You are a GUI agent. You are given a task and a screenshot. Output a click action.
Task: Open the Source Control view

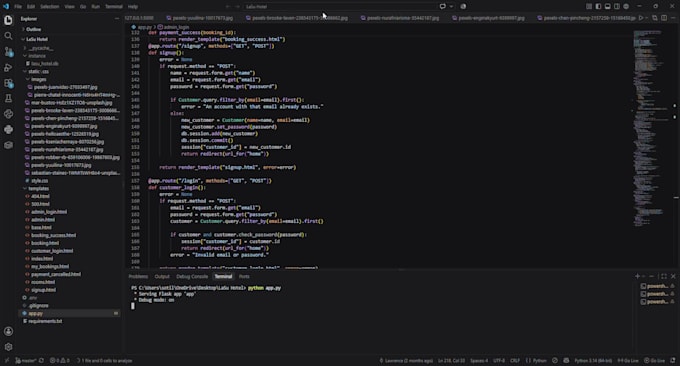8,52
